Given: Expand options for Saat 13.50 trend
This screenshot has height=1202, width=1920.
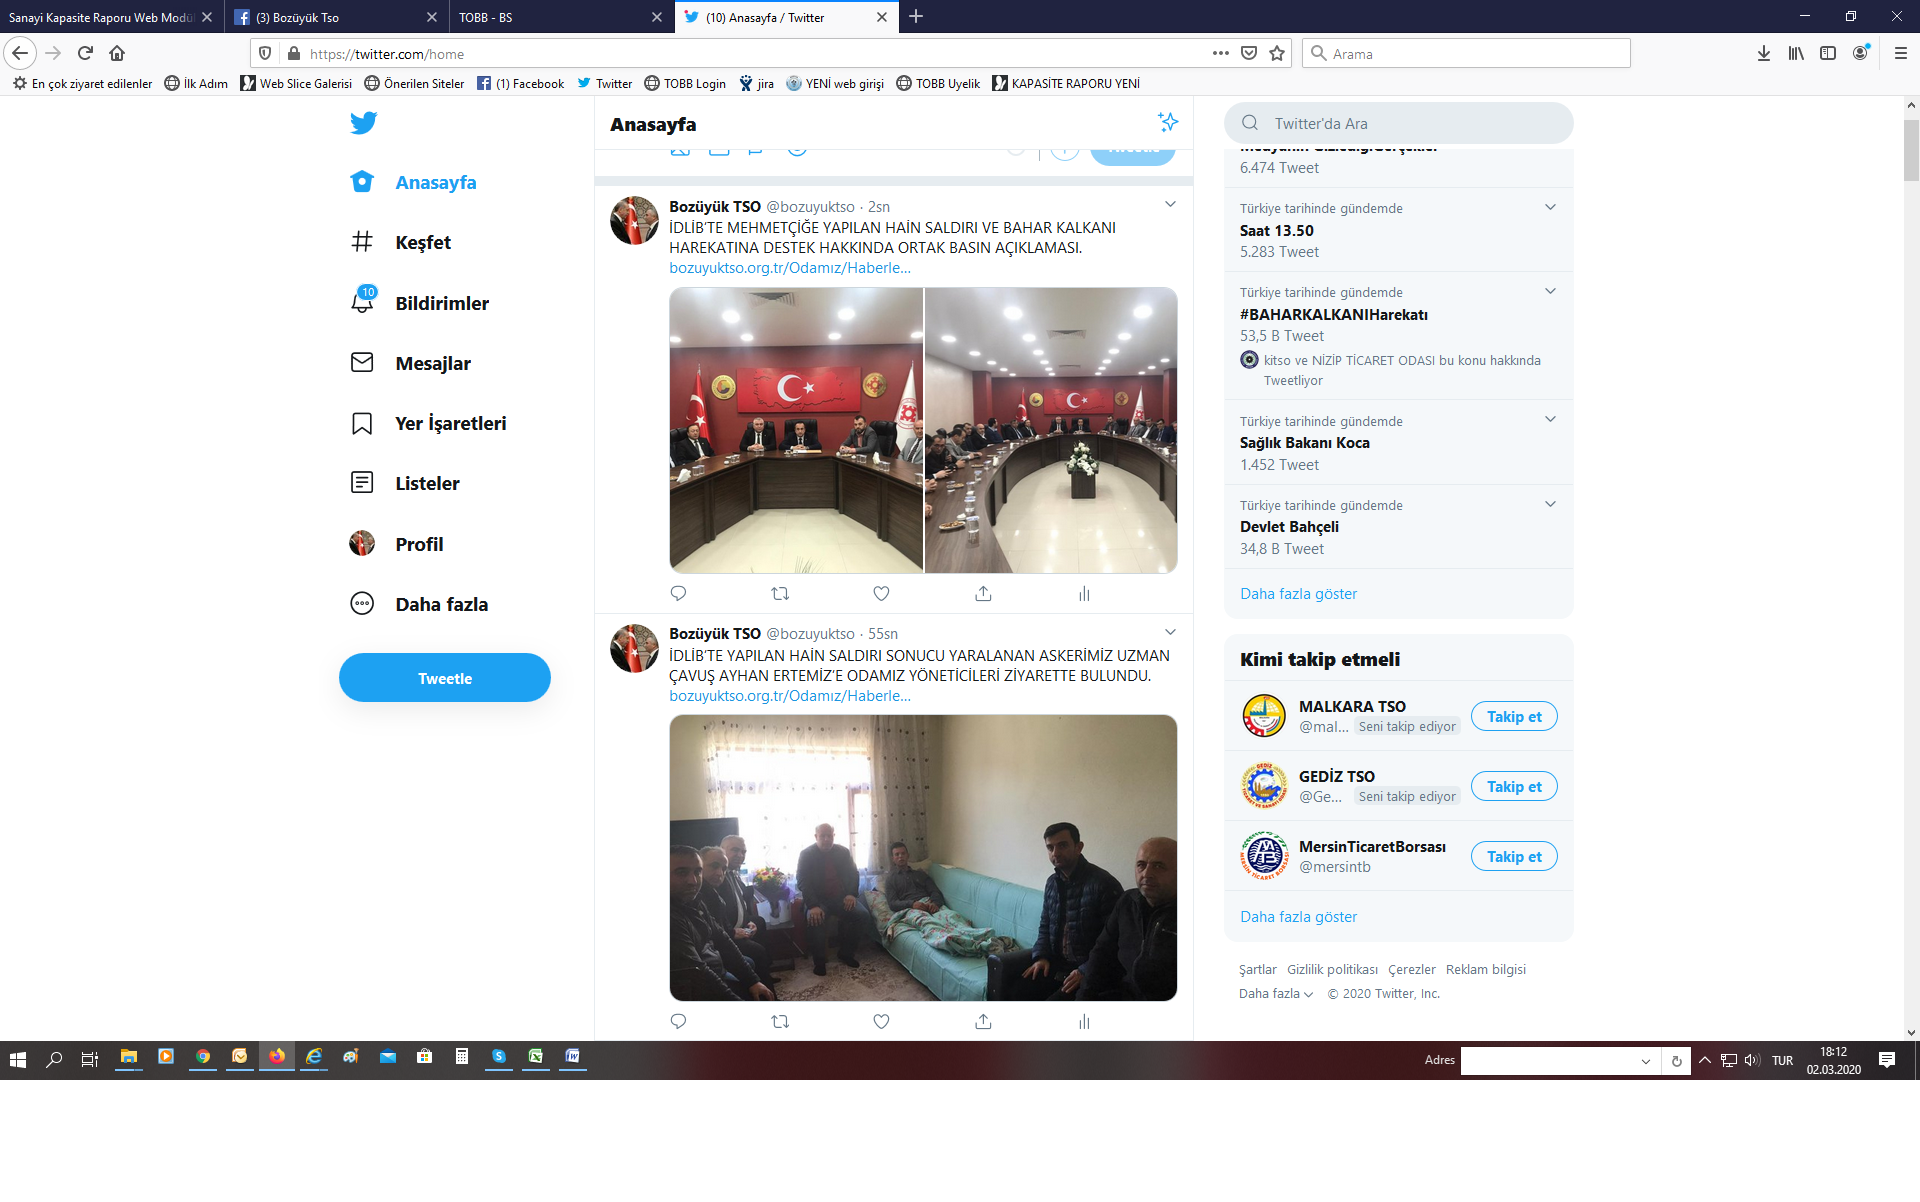Looking at the screenshot, I should click(1550, 207).
